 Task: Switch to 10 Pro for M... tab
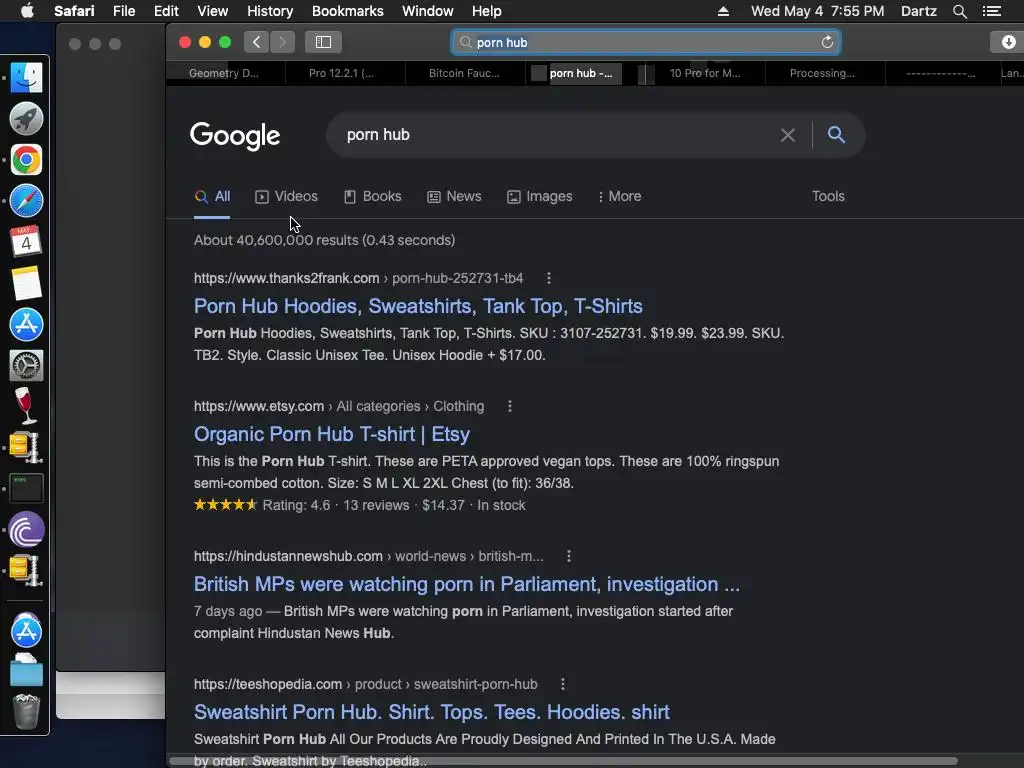tap(705, 73)
